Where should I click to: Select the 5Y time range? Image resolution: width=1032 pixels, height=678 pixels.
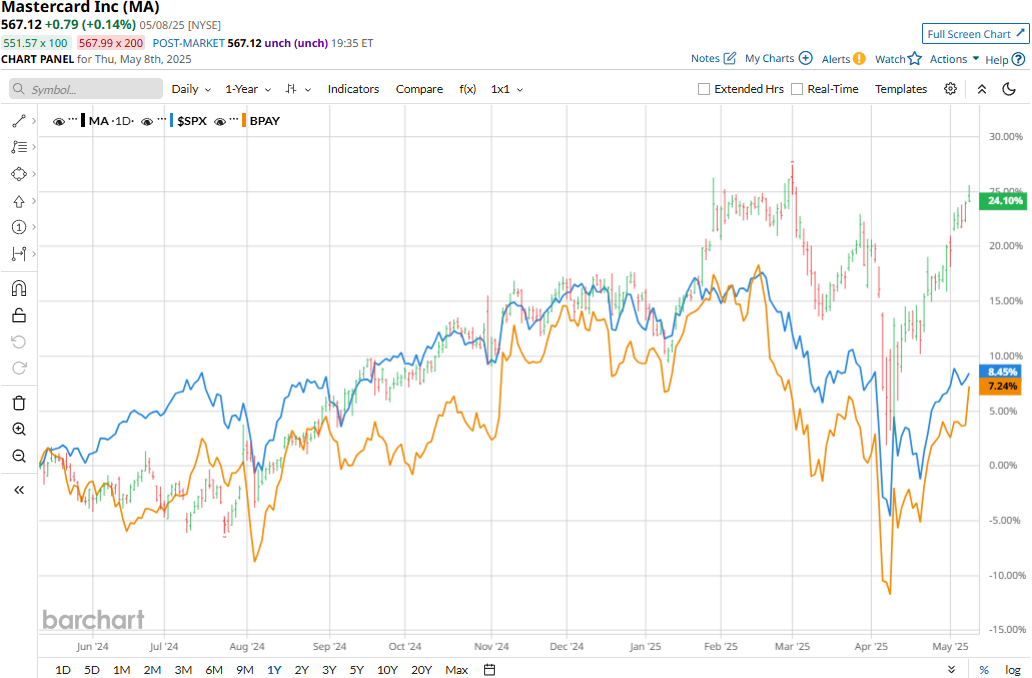(357, 669)
